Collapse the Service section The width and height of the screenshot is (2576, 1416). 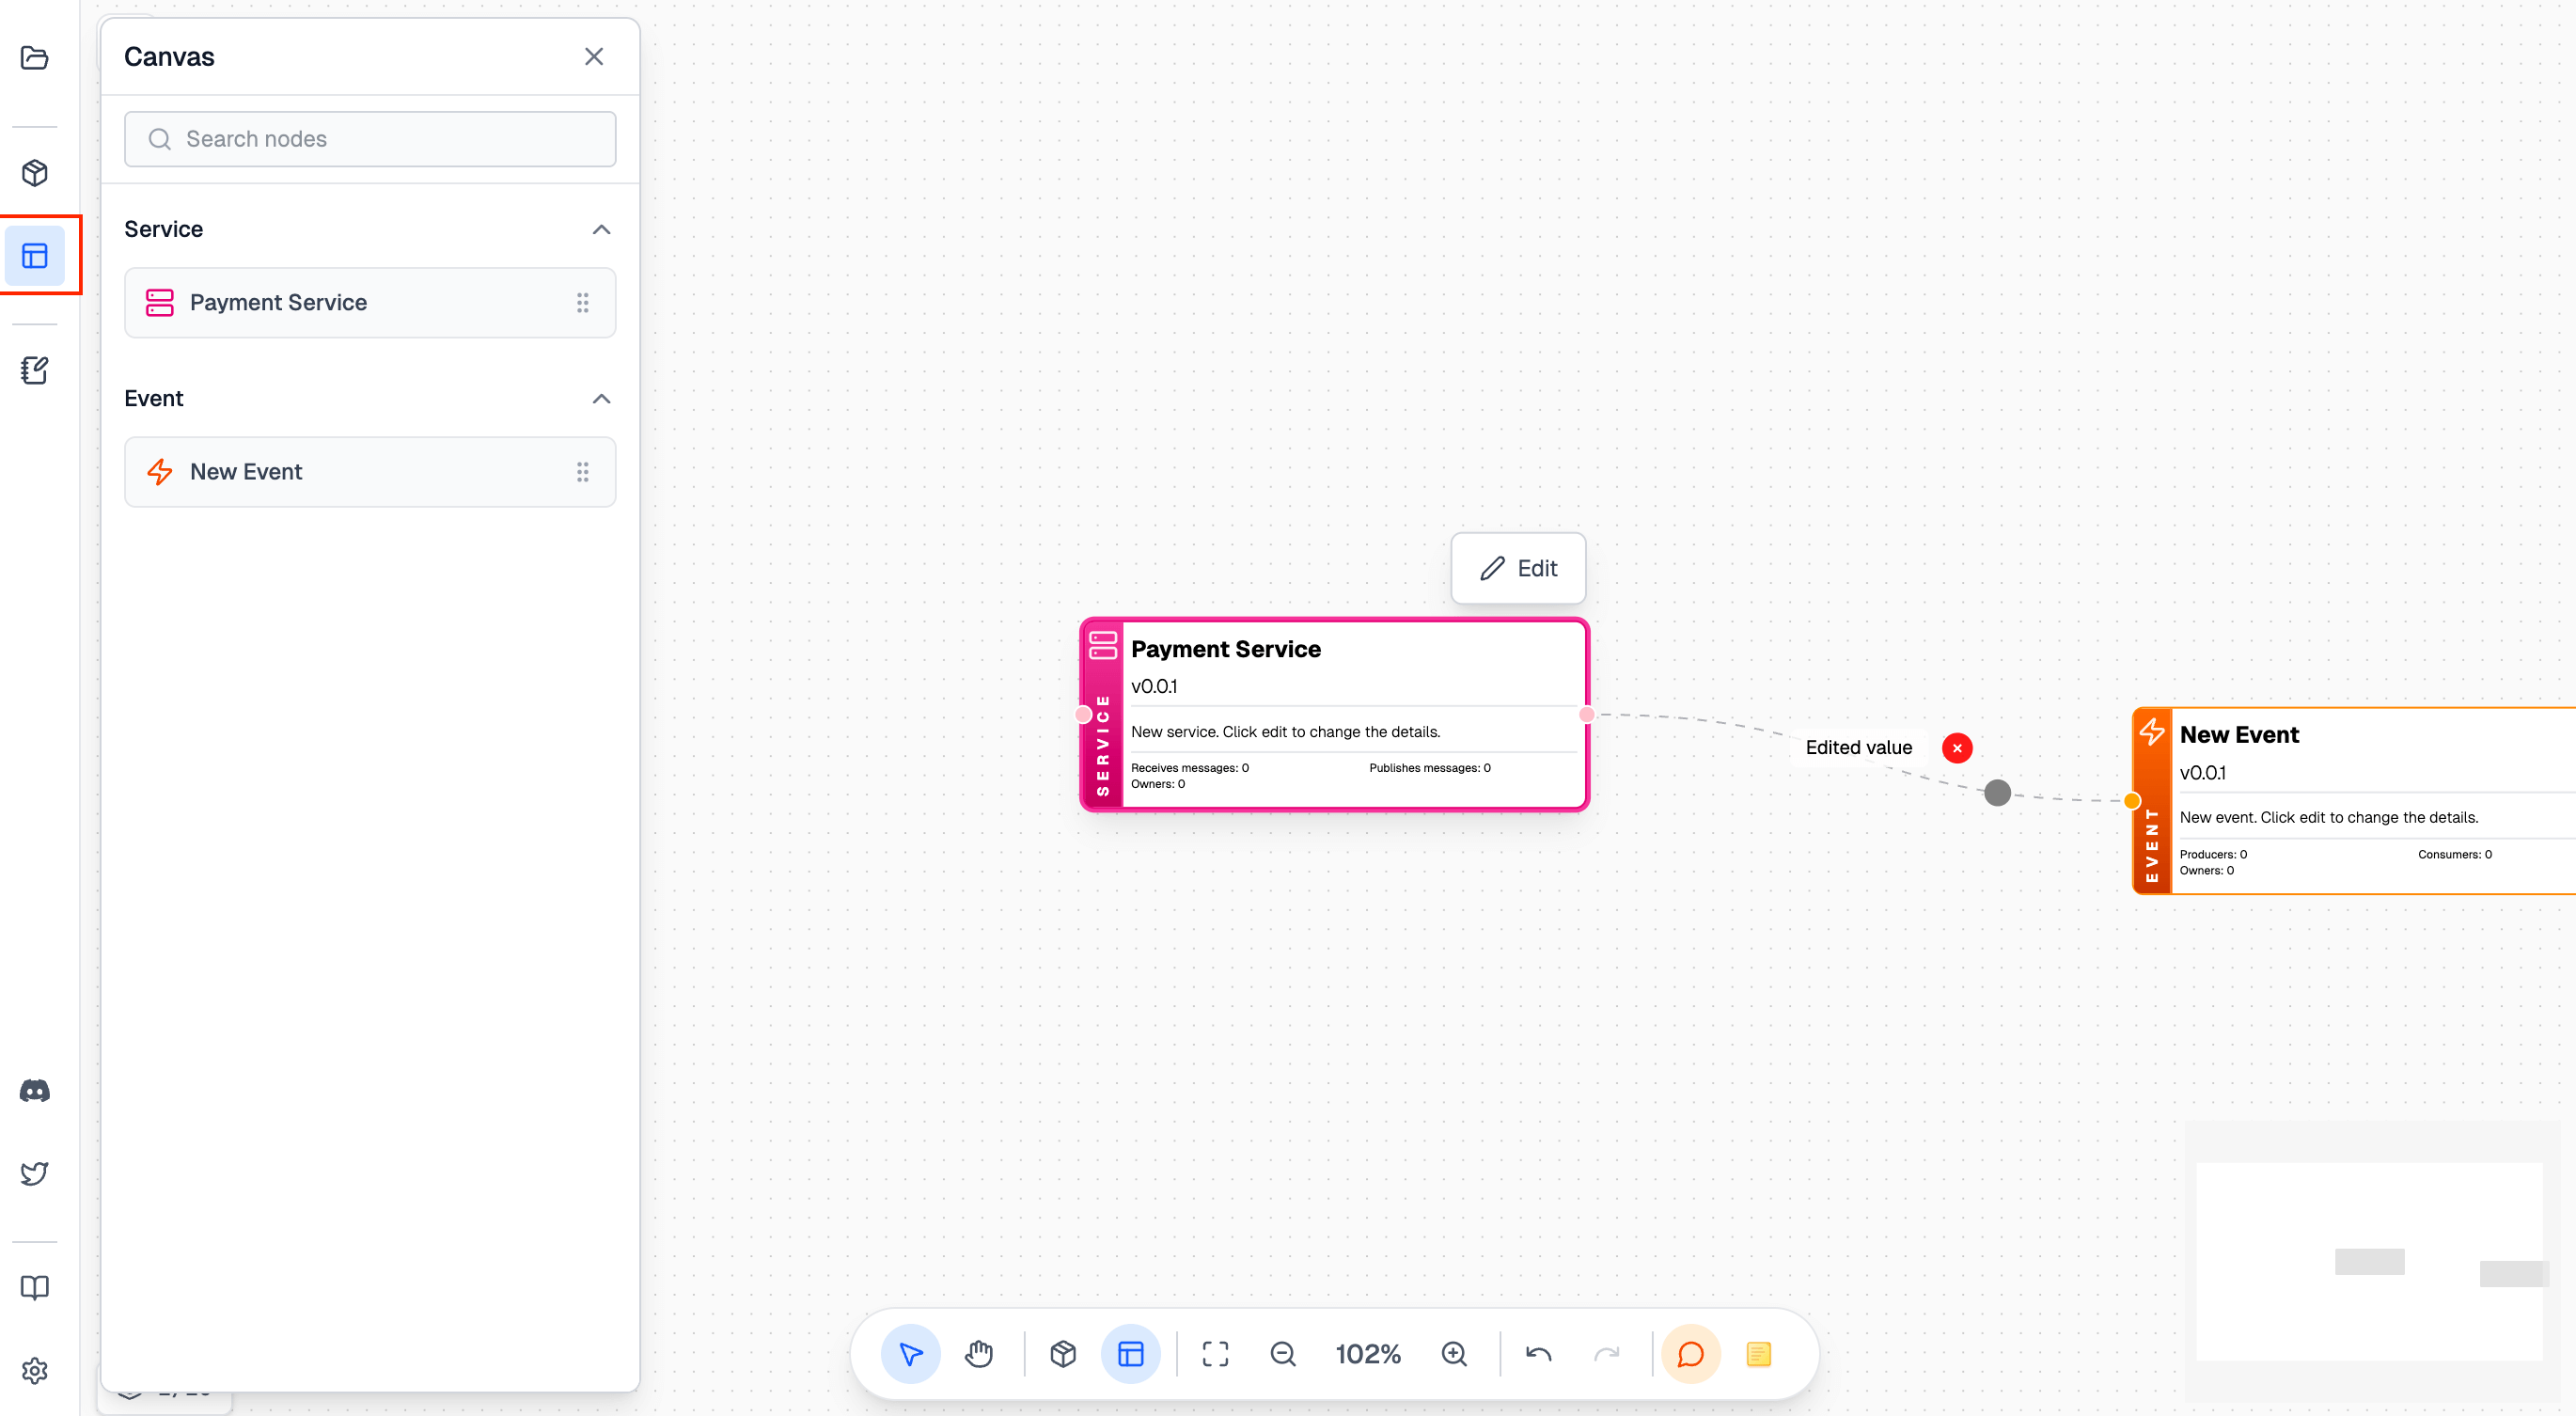point(601,229)
